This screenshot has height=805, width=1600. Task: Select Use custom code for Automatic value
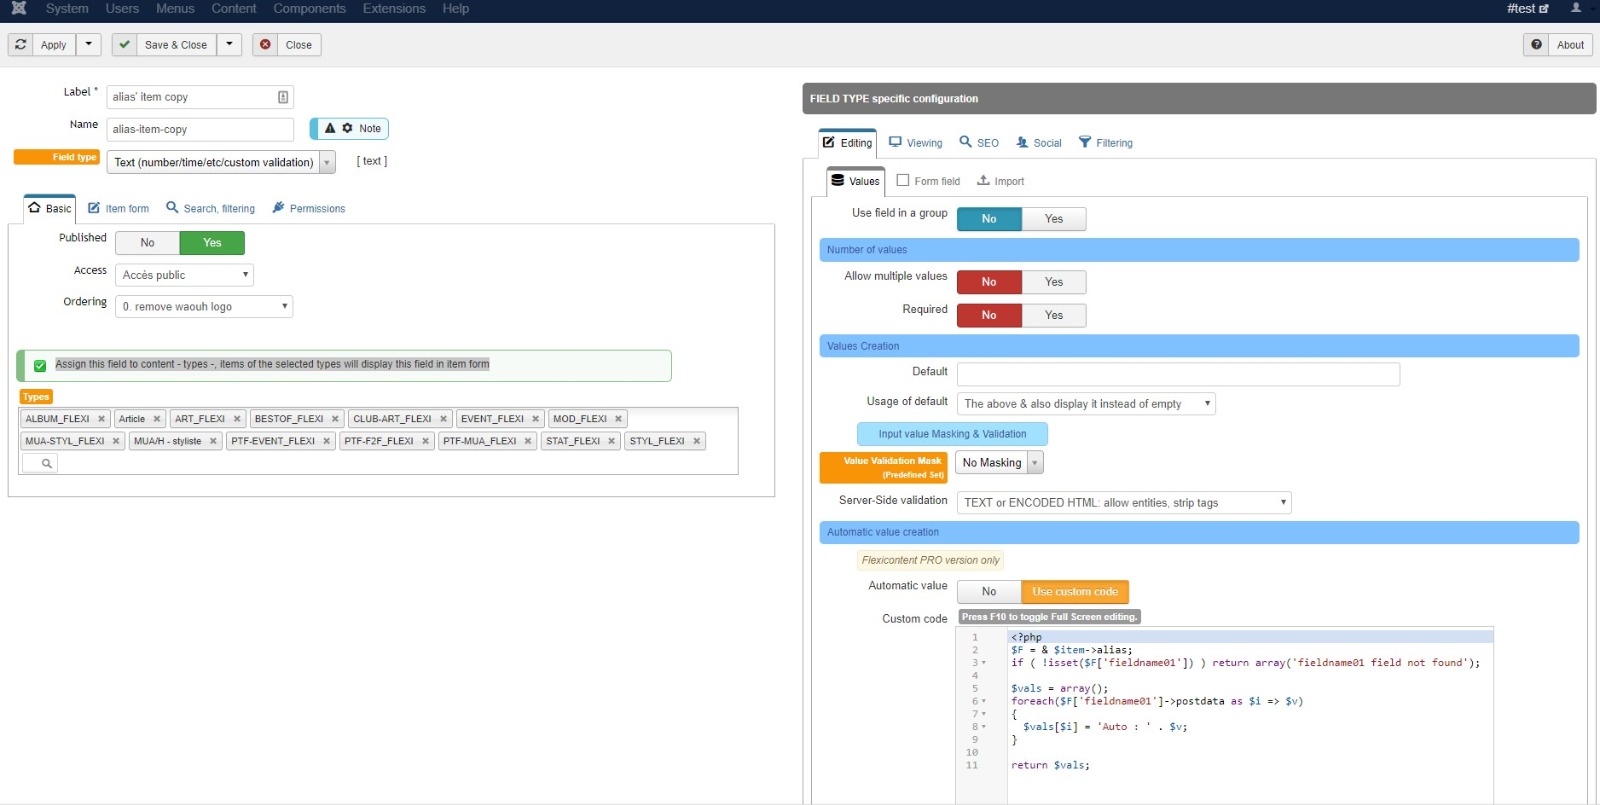click(1075, 592)
